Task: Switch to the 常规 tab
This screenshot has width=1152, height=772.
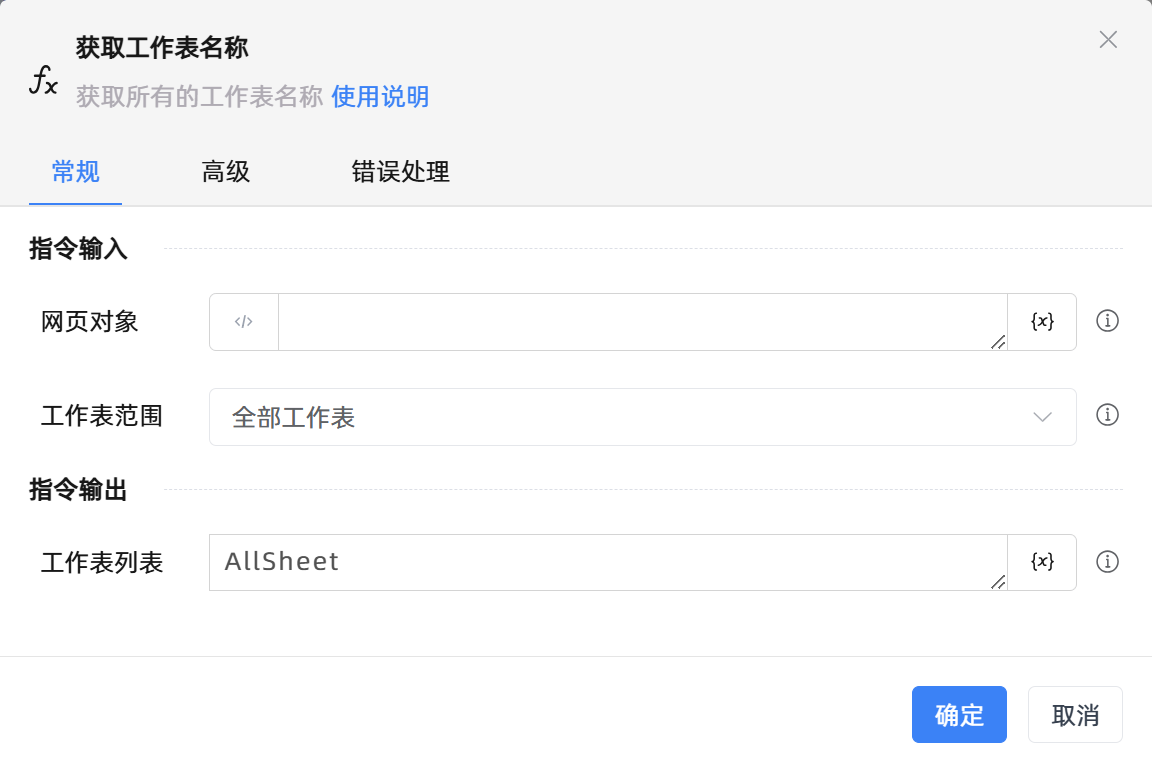Action: 76,172
